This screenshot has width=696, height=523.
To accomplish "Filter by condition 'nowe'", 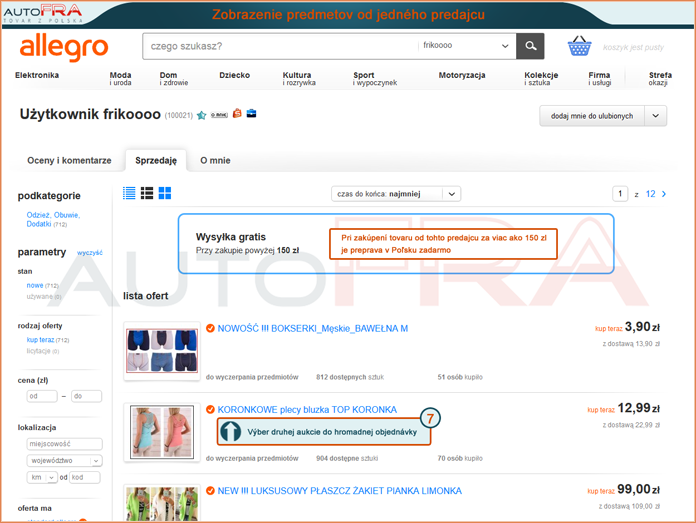I will pos(35,285).
